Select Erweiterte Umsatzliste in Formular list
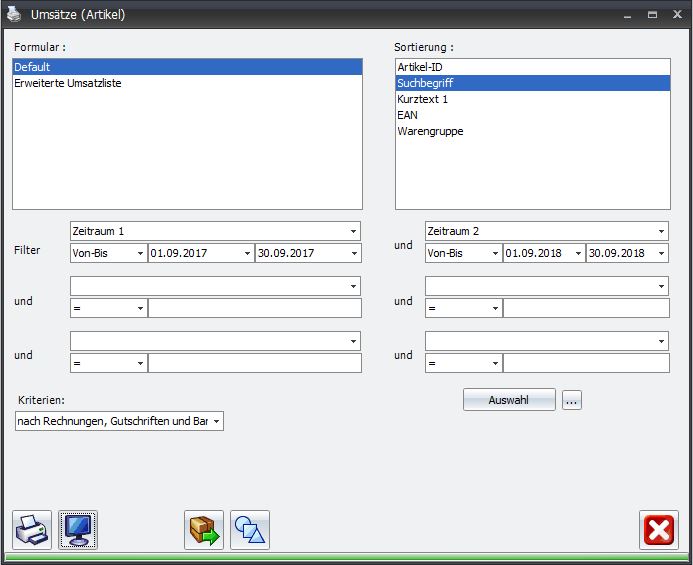Viewport: 693px width, 565px height. 68,83
